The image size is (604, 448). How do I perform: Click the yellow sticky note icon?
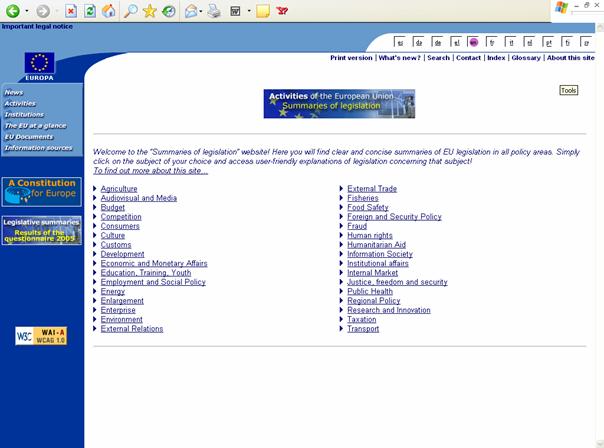263,11
